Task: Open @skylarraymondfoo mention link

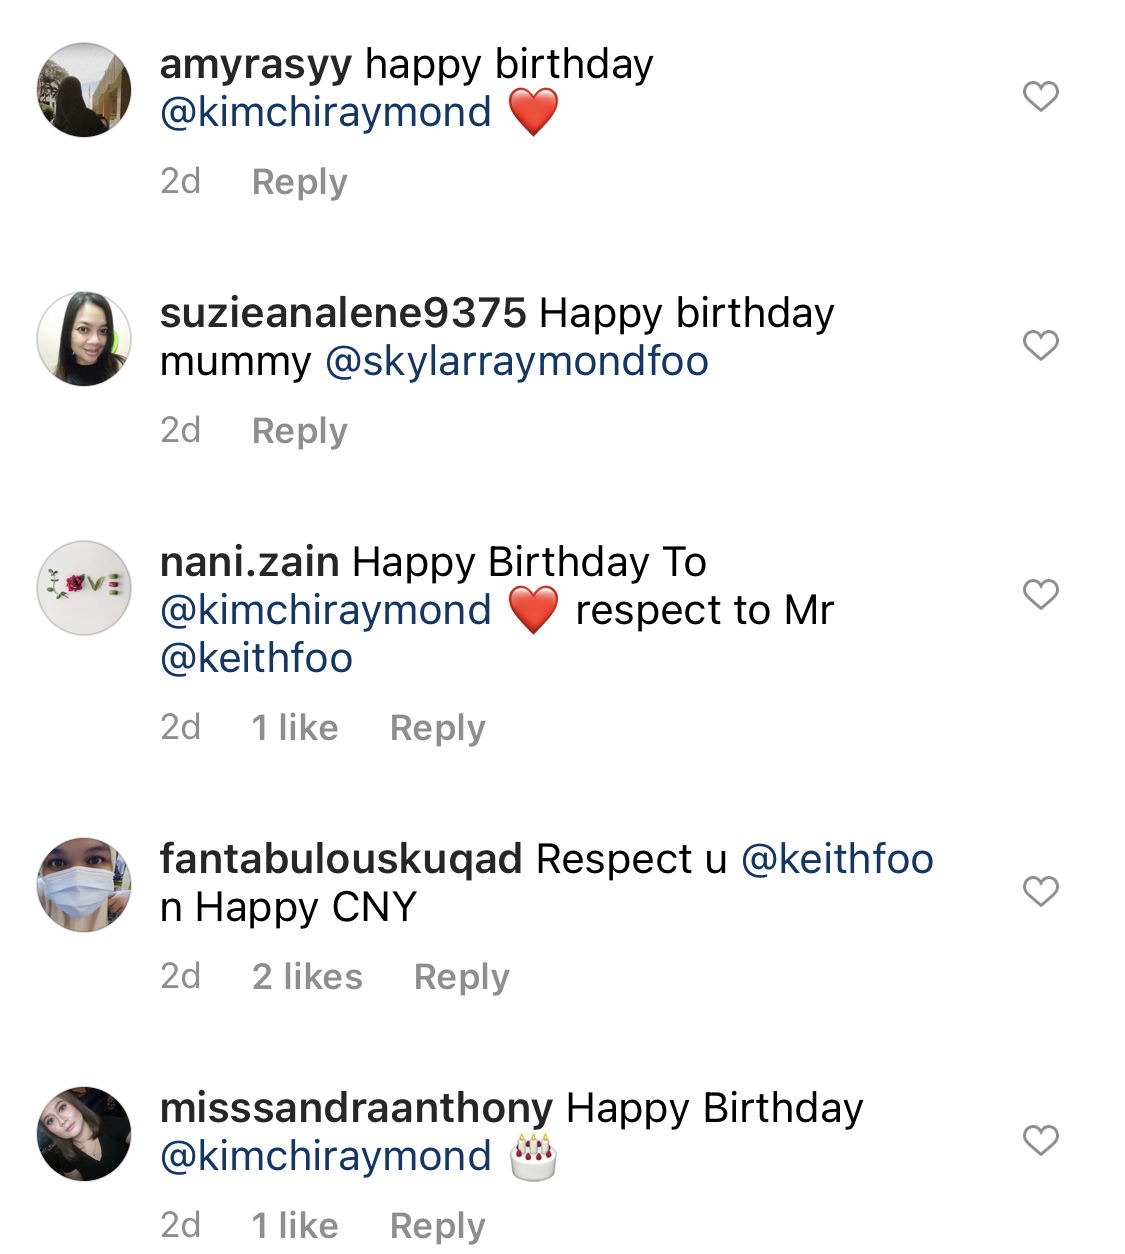Action: click(x=517, y=362)
